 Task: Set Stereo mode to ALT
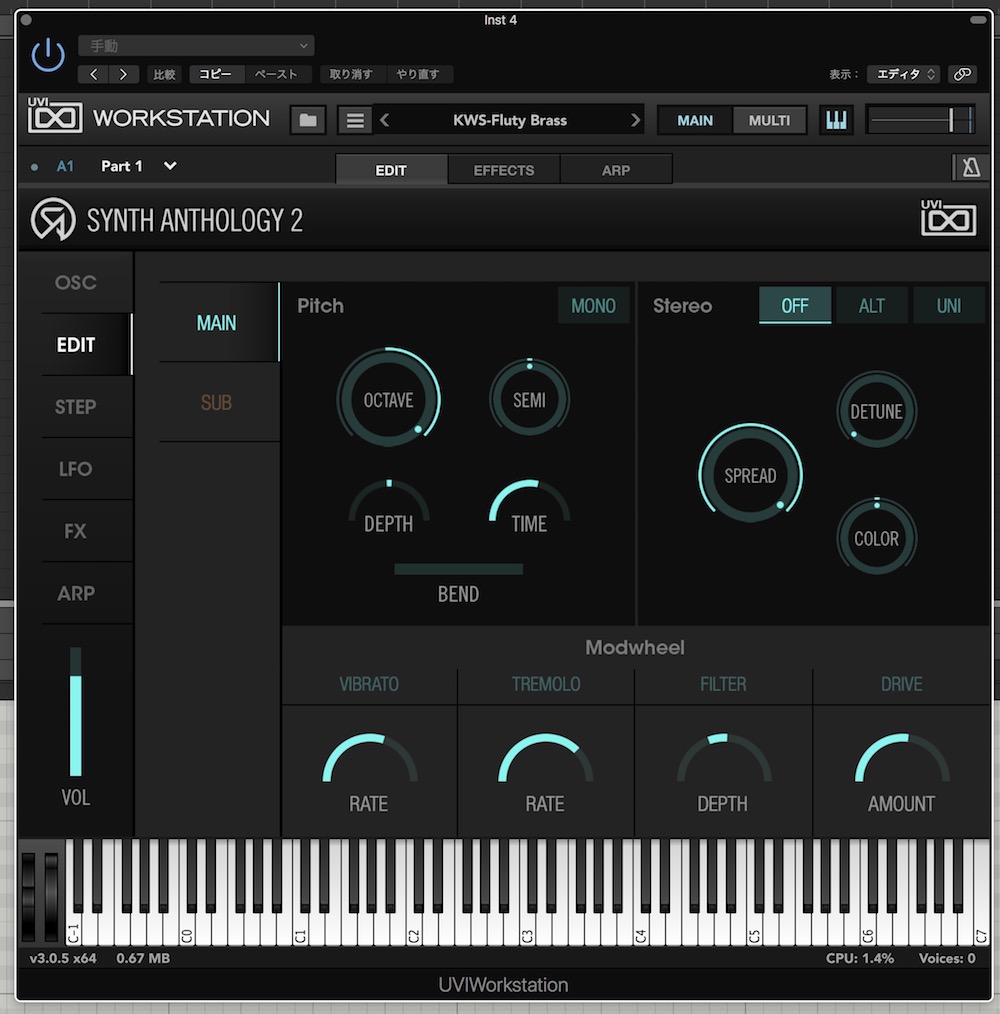click(871, 306)
